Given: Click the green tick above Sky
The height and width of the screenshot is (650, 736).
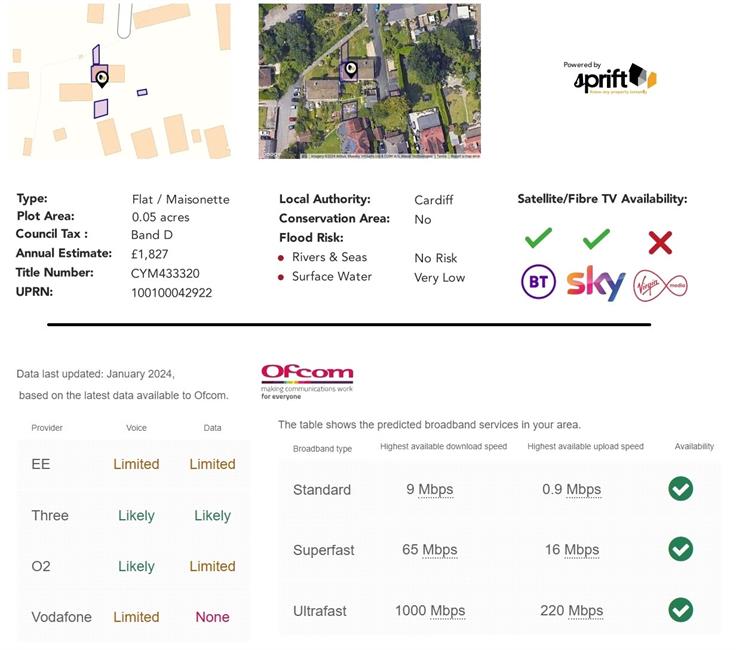Looking at the screenshot, I should pos(596,239).
